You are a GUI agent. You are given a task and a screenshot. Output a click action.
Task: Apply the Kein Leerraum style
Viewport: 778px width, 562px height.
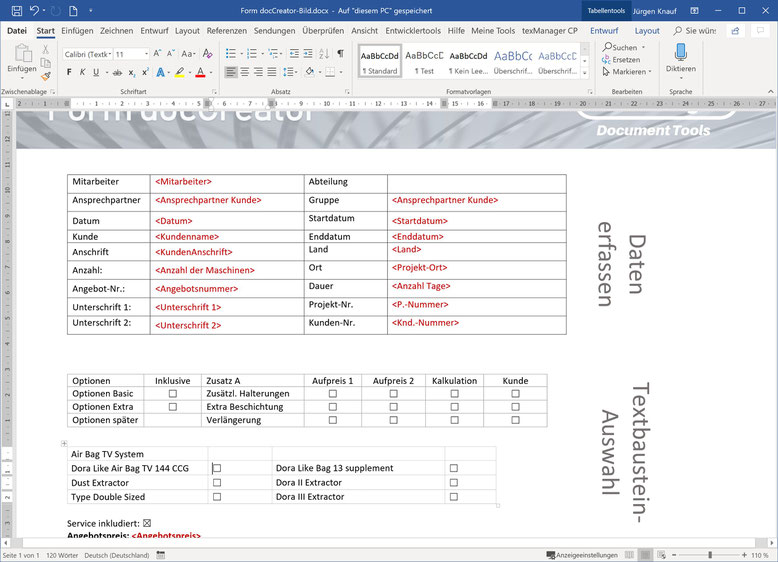pos(468,62)
